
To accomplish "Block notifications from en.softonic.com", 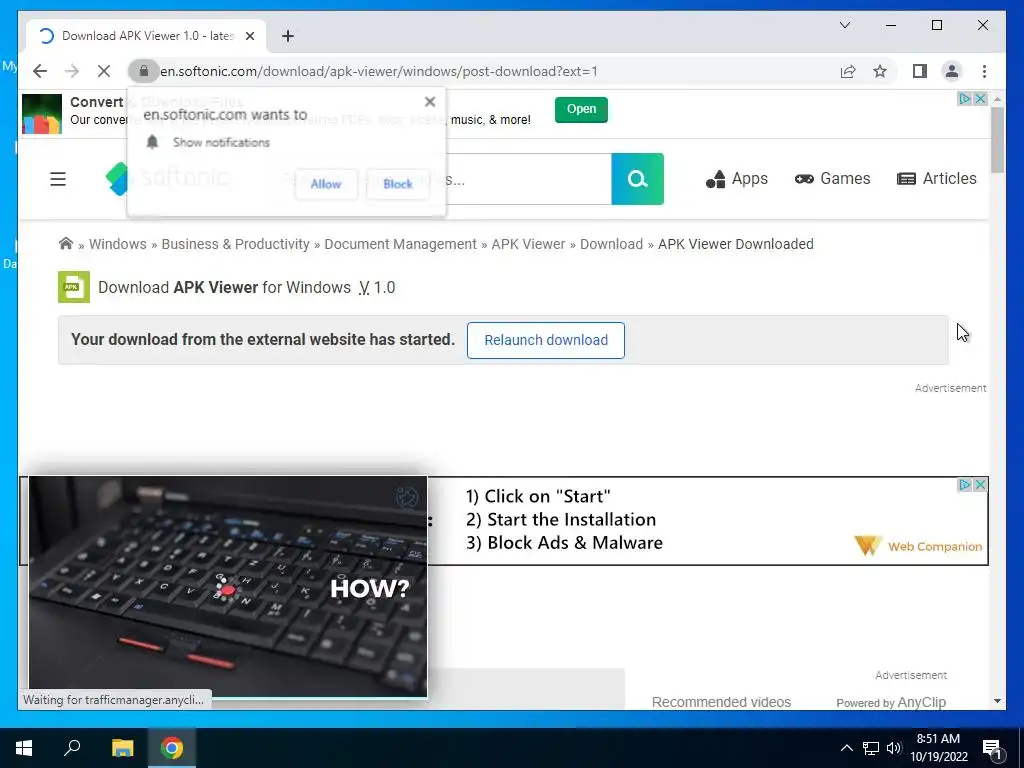I will [398, 184].
